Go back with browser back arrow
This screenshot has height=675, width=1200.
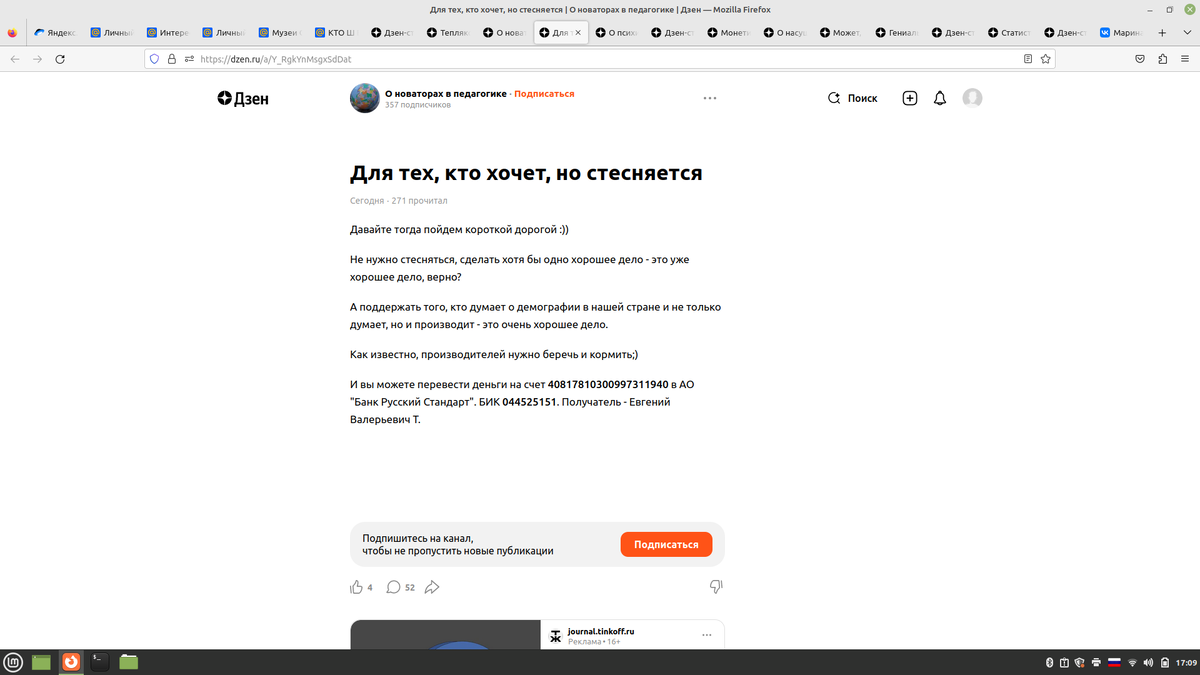pos(14,59)
